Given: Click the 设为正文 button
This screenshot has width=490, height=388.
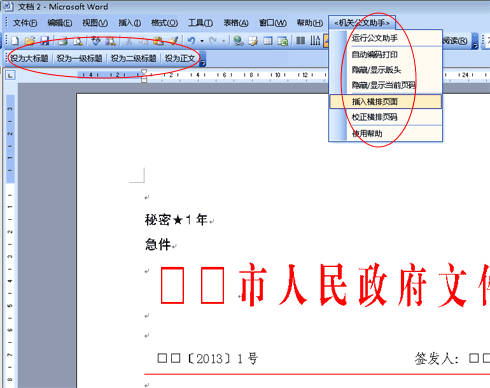Looking at the screenshot, I should tap(180, 58).
